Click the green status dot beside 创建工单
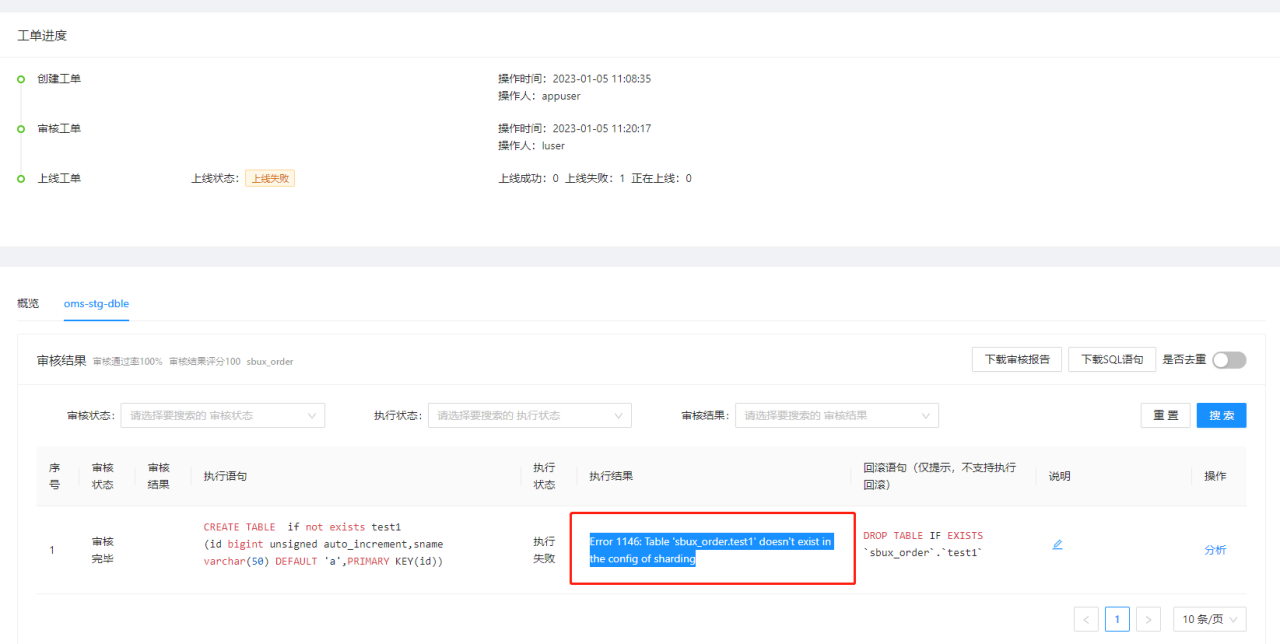Image resolution: width=1280 pixels, height=644 pixels. (x=20, y=78)
